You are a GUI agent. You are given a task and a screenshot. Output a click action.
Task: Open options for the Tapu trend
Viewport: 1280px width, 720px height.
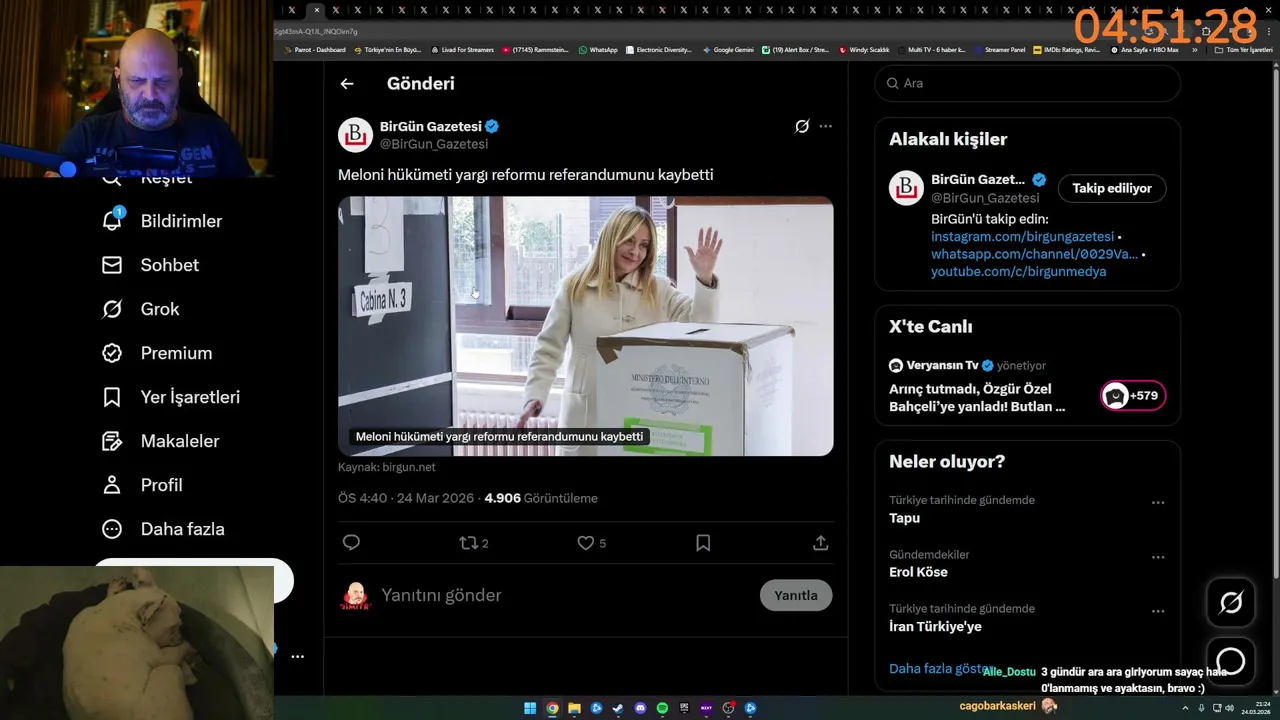(x=1158, y=503)
